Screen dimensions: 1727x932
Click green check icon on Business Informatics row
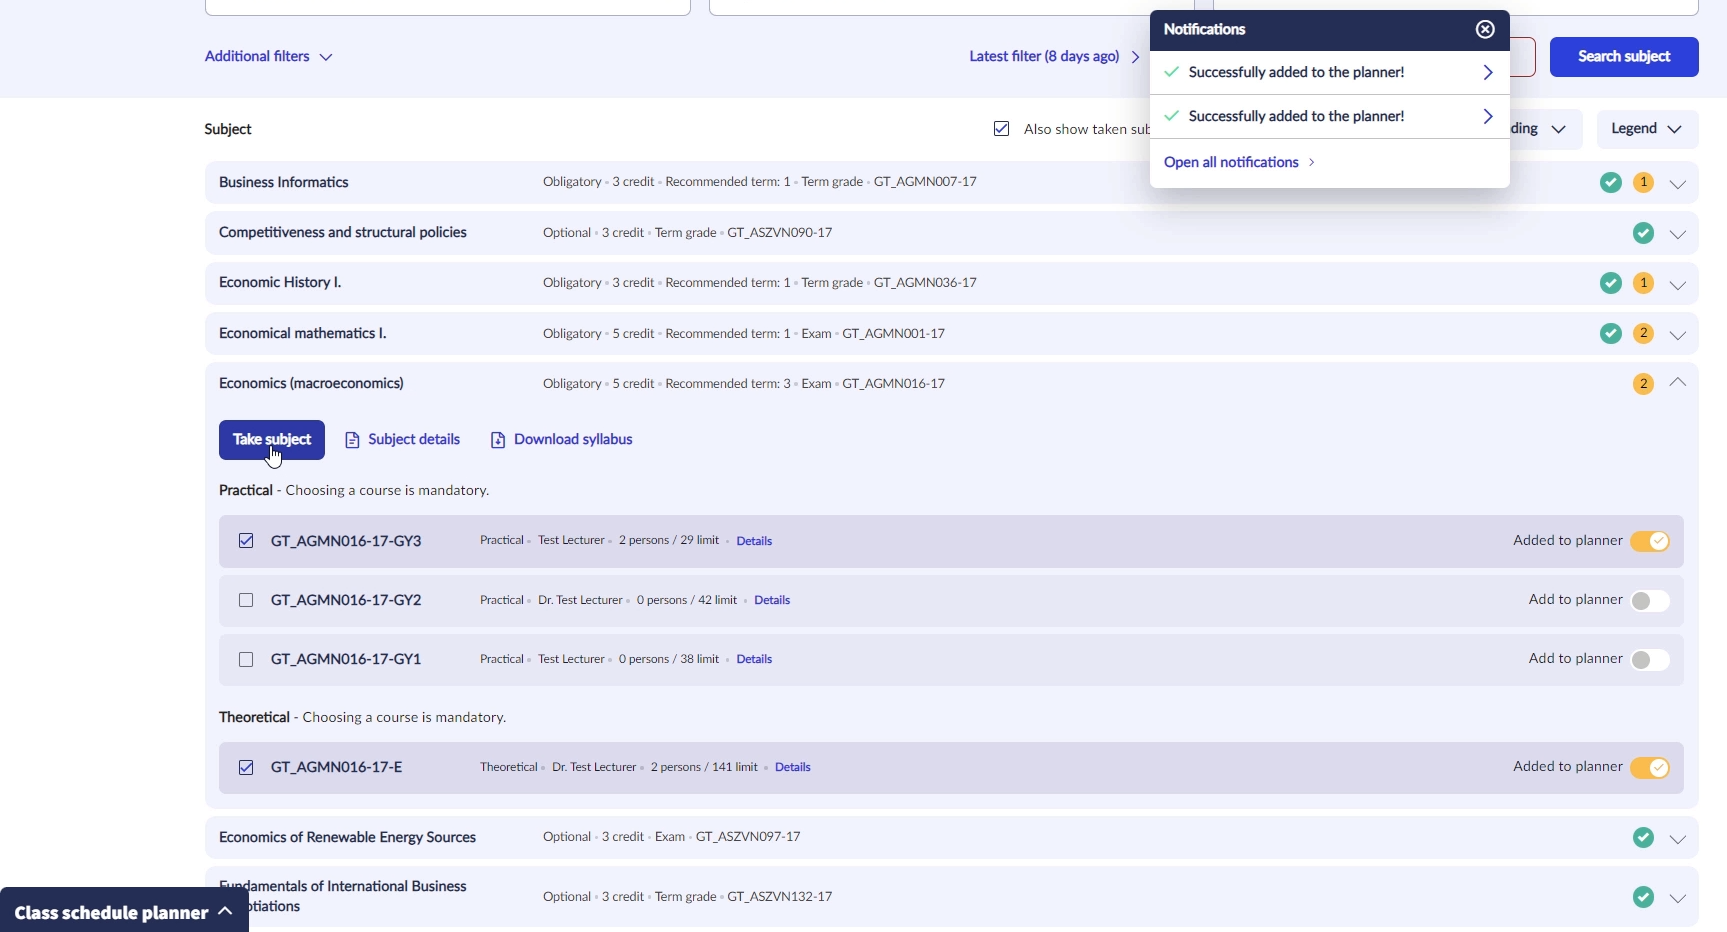(x=1610, y=183)
